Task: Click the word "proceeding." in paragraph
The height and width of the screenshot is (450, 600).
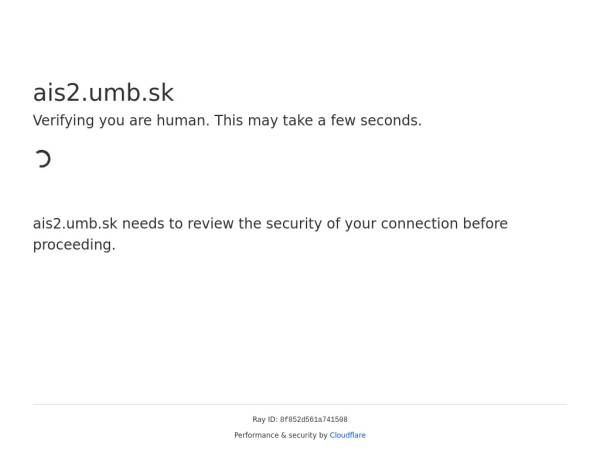Action: click(74, 245)
